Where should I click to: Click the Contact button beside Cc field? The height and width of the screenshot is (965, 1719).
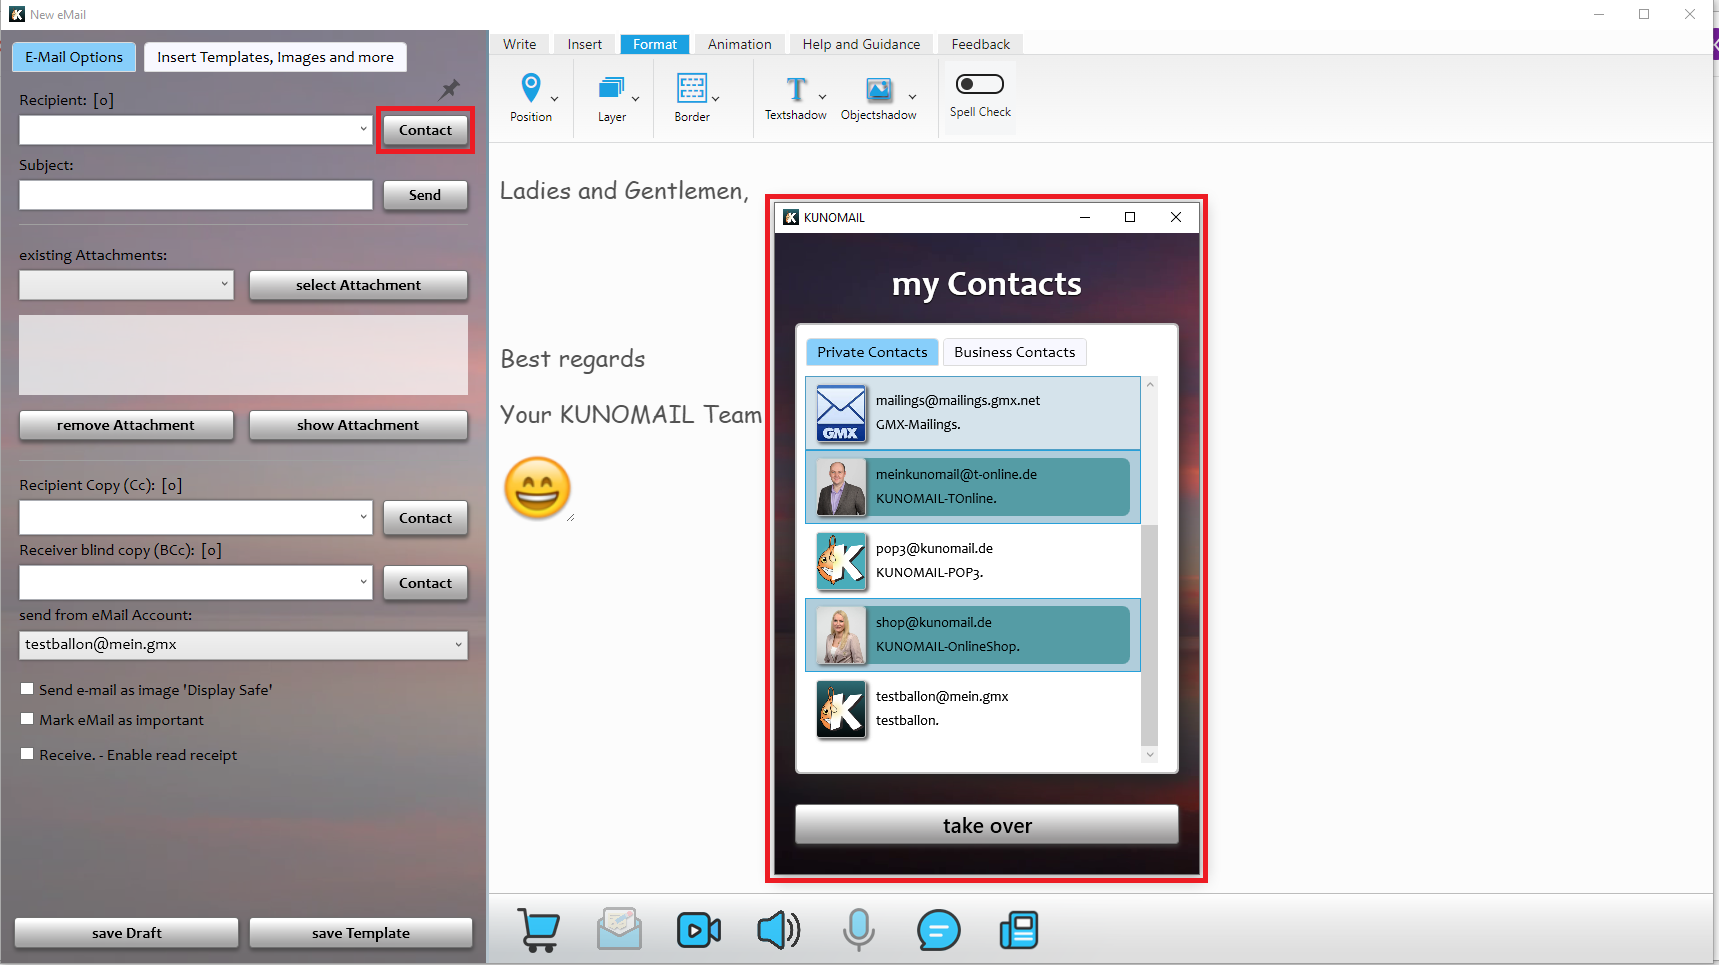pyautogui.click(x=425, y=518)
